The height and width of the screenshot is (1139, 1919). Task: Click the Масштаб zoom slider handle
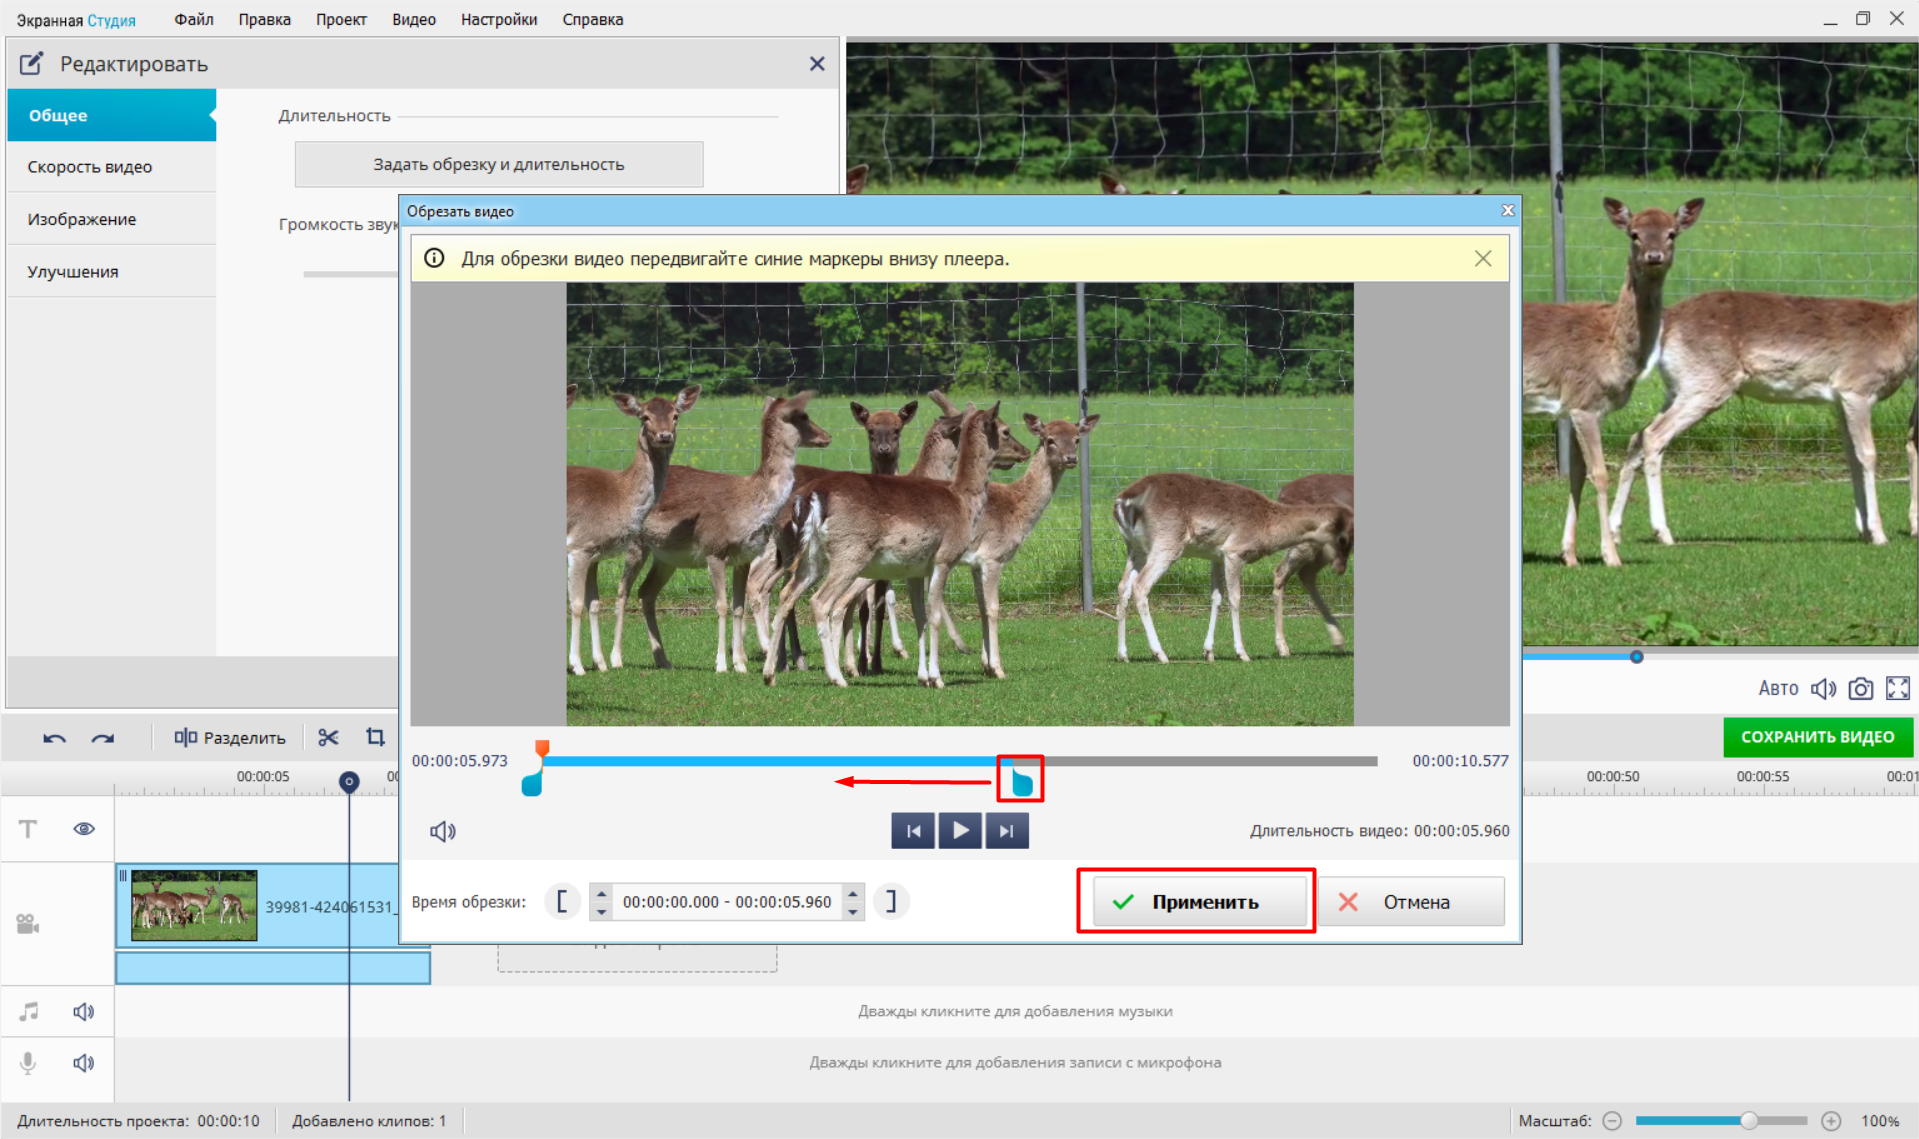pos(1748,1121)
